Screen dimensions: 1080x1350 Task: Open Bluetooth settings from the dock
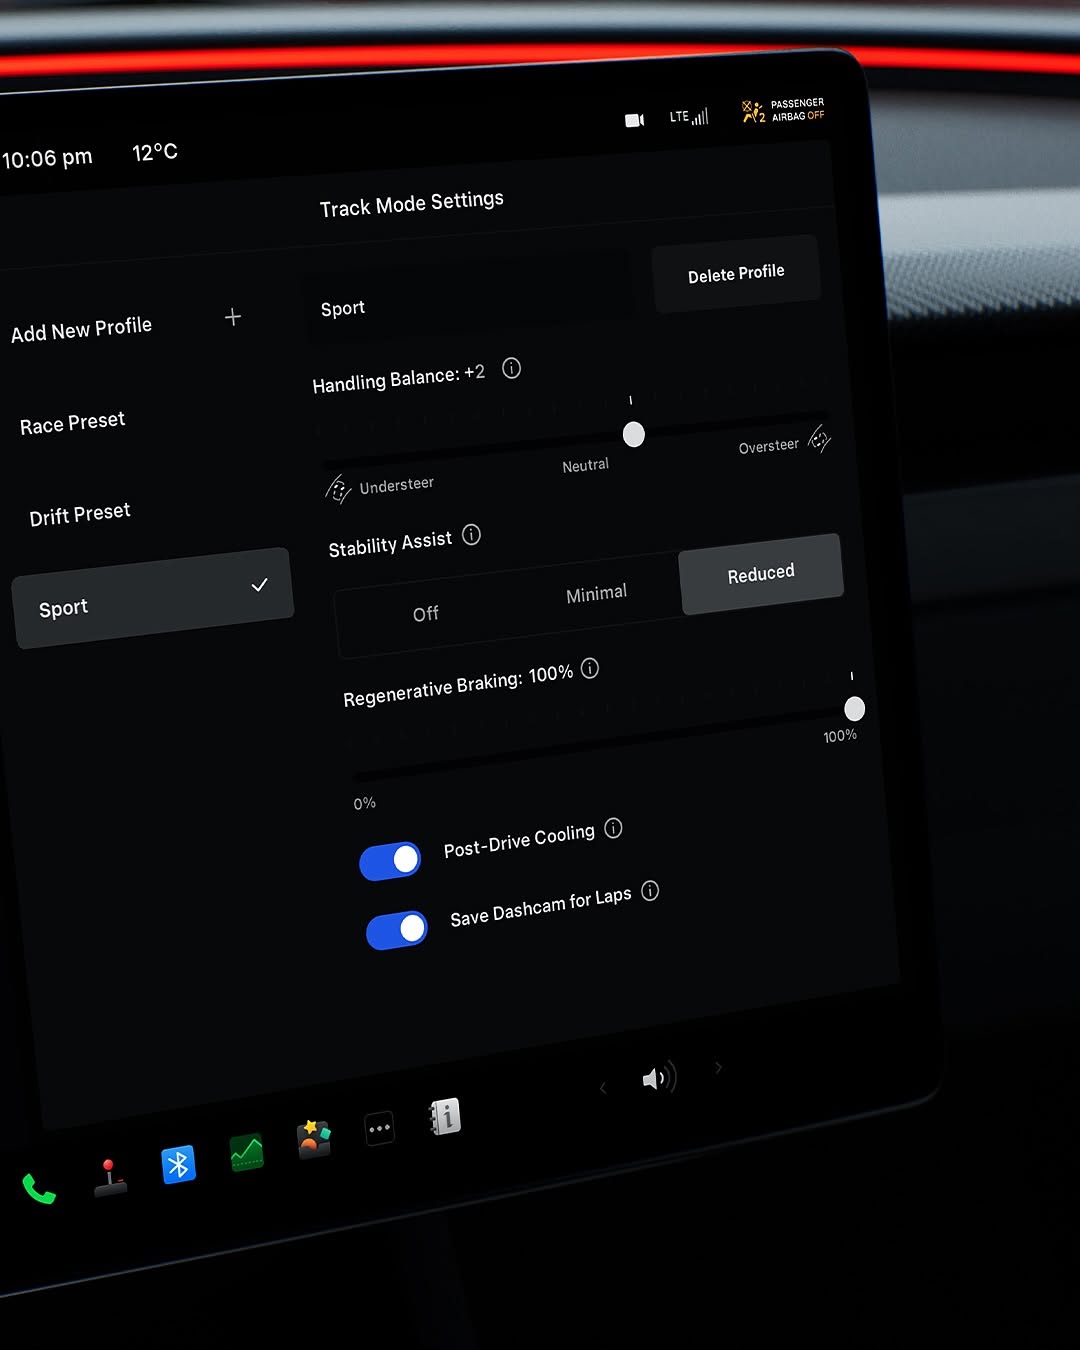pyautogui.click(x=178, y=1163)
